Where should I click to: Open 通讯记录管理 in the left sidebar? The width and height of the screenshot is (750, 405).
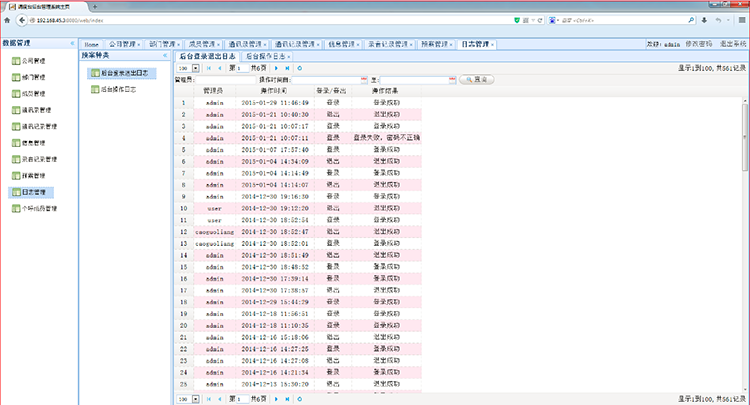tap(34, 126)
